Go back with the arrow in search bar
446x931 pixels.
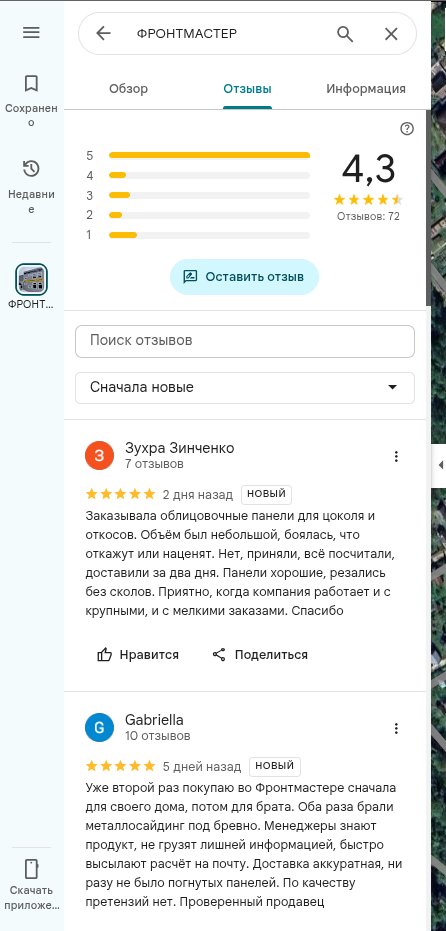(x=103, y=34)
